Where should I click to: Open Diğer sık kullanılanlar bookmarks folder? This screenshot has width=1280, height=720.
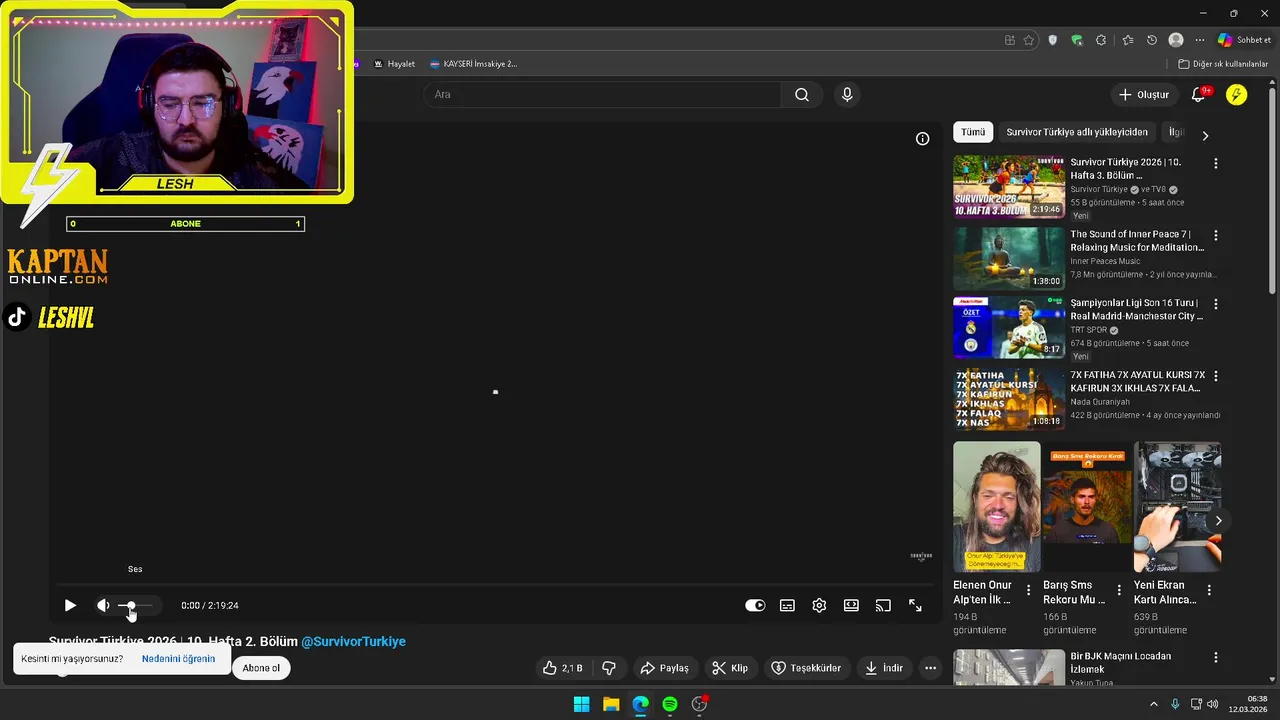[x=1223, y=64]
